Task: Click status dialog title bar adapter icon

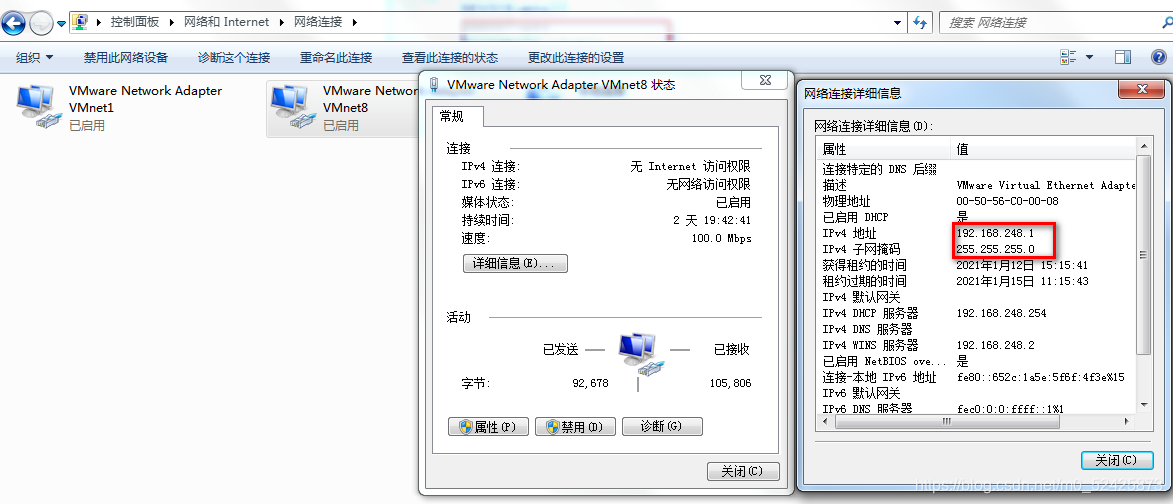Action: [x=434, y=84]
